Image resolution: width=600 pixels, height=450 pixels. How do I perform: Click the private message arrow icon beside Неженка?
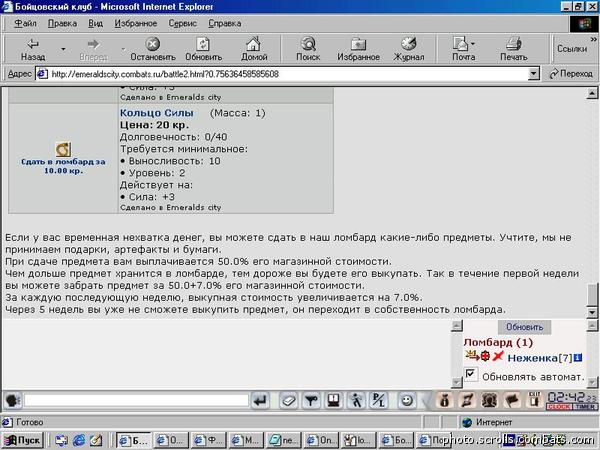click(x=472, y=356)
